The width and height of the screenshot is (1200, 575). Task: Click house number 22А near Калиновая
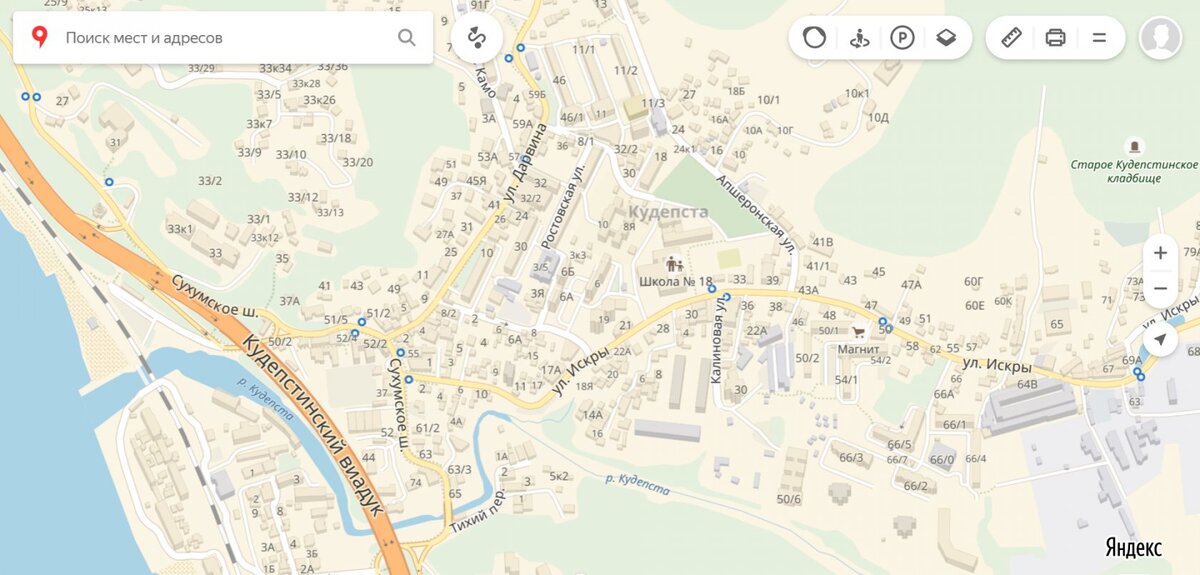click(x=756, y=331)
